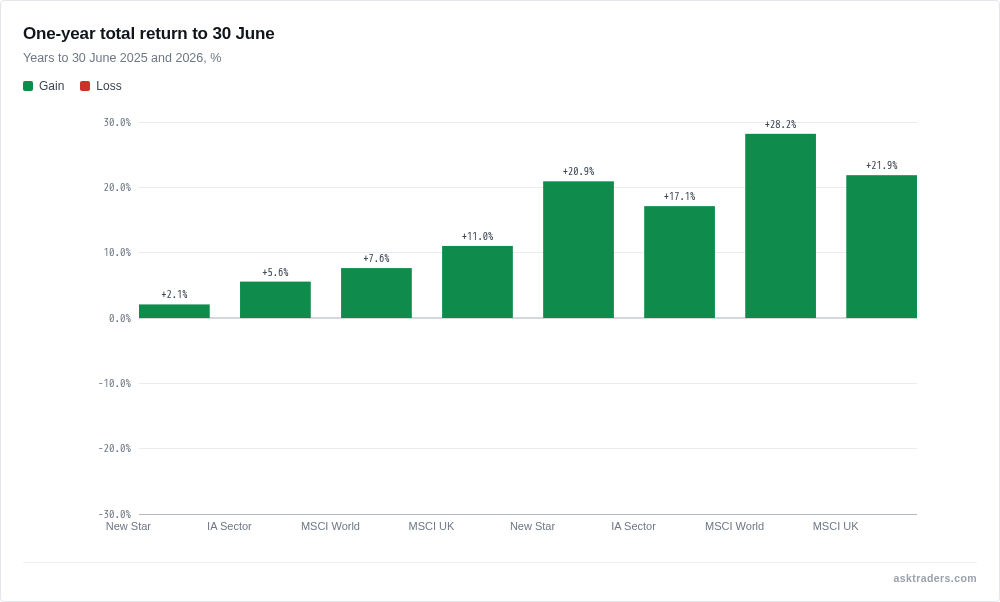The width and height of the screenshot is (1000, 602).
Task: Select the +20.9% value label
Action: click(578, 172)
